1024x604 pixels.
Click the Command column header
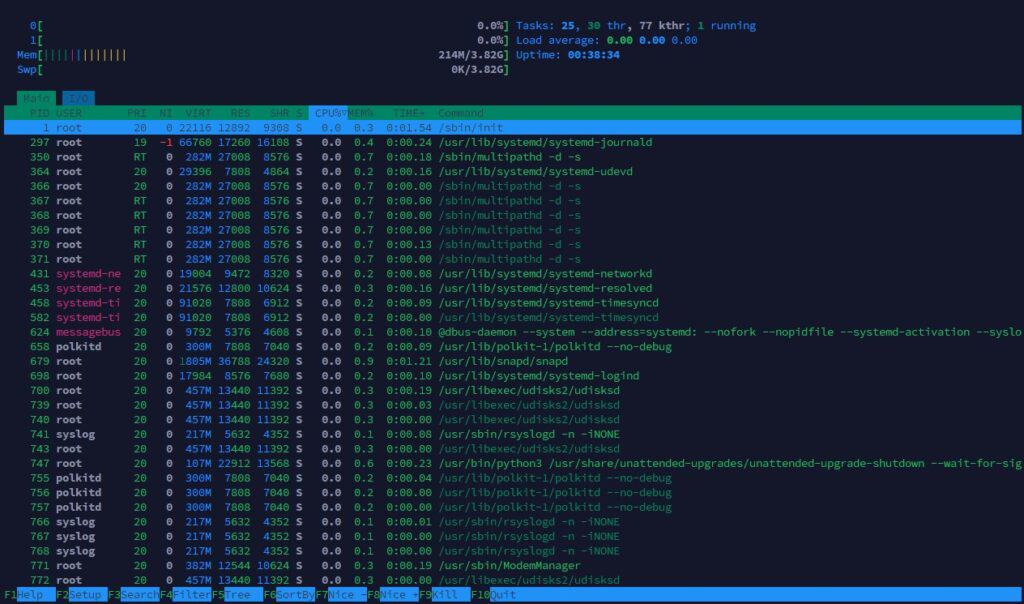pos(461,113)
